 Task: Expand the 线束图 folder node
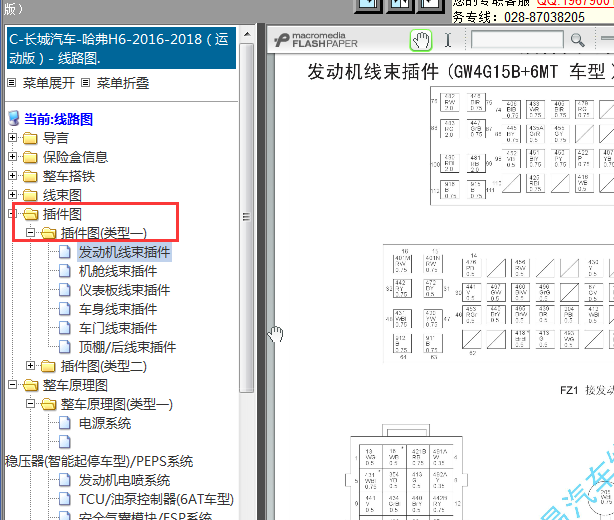click(x=13, y=195)
